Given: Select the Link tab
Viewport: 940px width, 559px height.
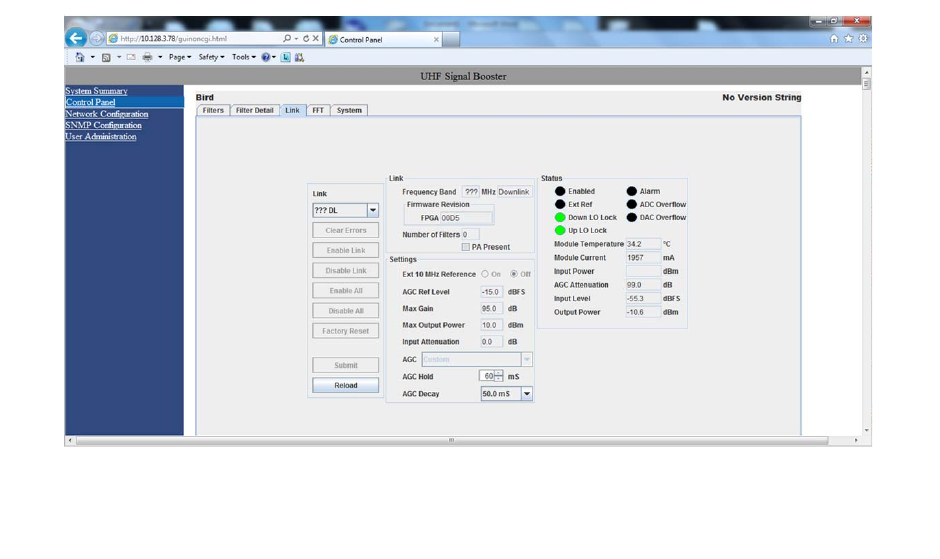Looking at the screenshot, I should [293, 110].
